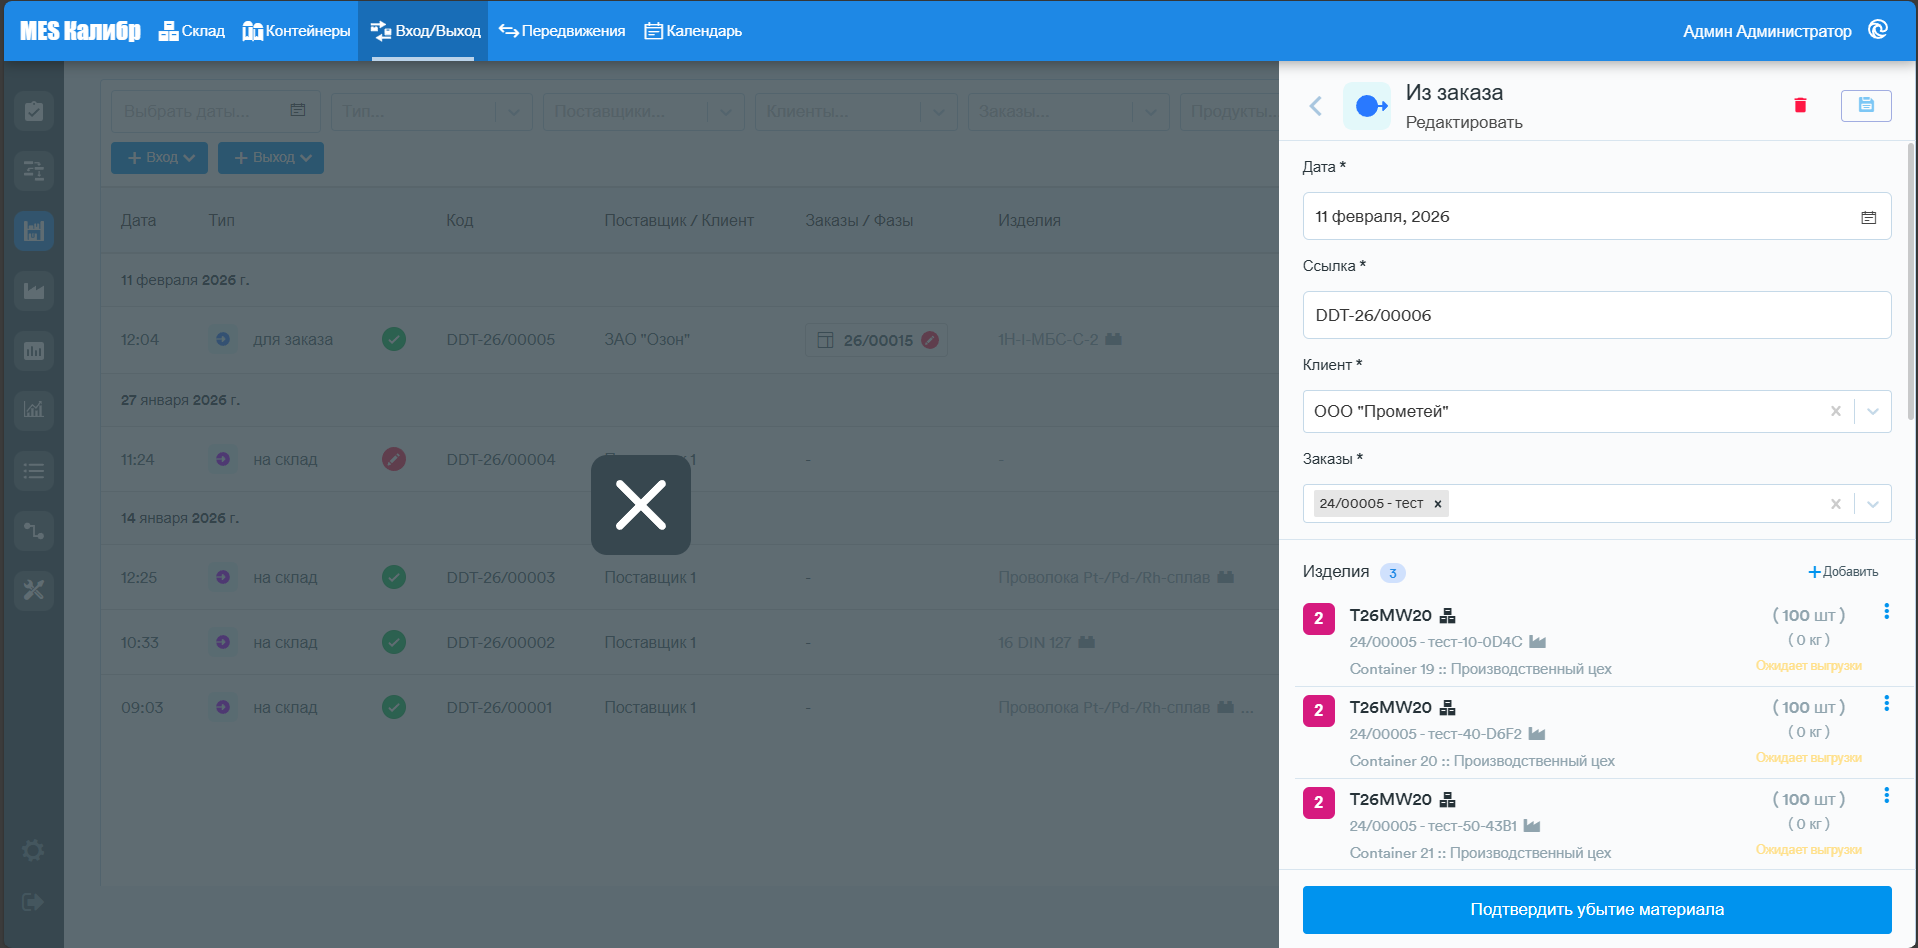The image size is (1918, 948).
Task: Expand the Заказы filter dropdown in list
Action: pos(1150,112)
